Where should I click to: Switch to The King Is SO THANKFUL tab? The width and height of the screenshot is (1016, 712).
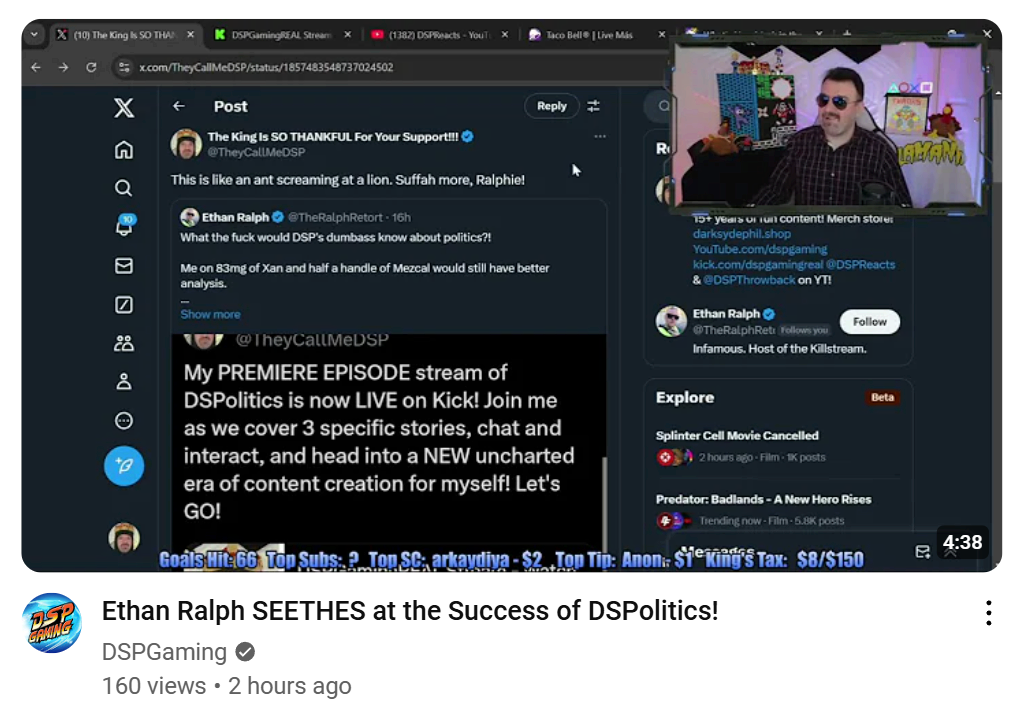point(125,35)
